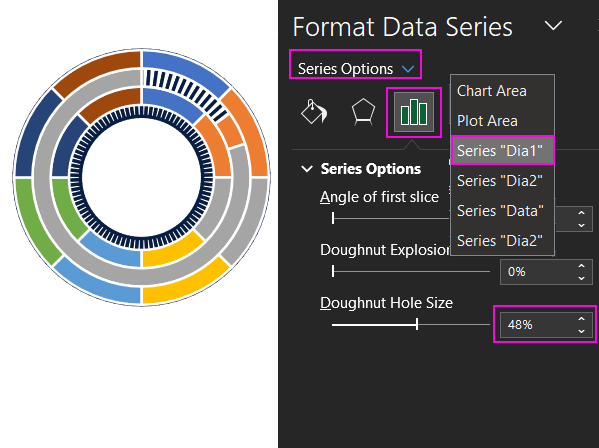Decrease Doughnut Explosion with down arrow
599x448 pixels.
[581, 278]
